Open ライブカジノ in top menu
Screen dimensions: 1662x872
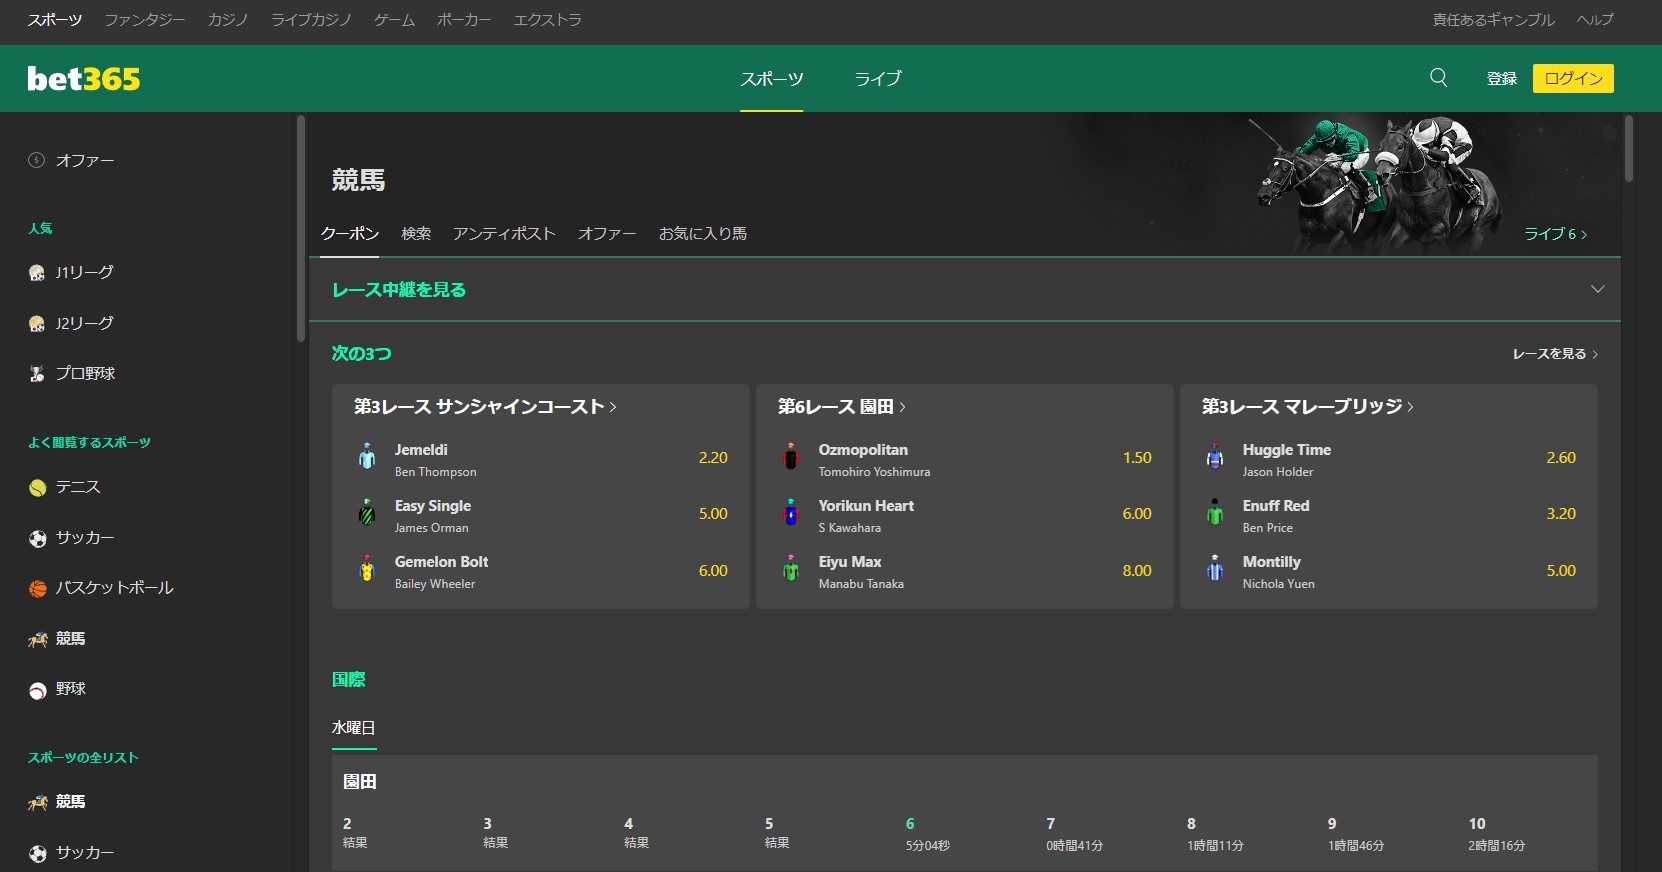(311, 20)
